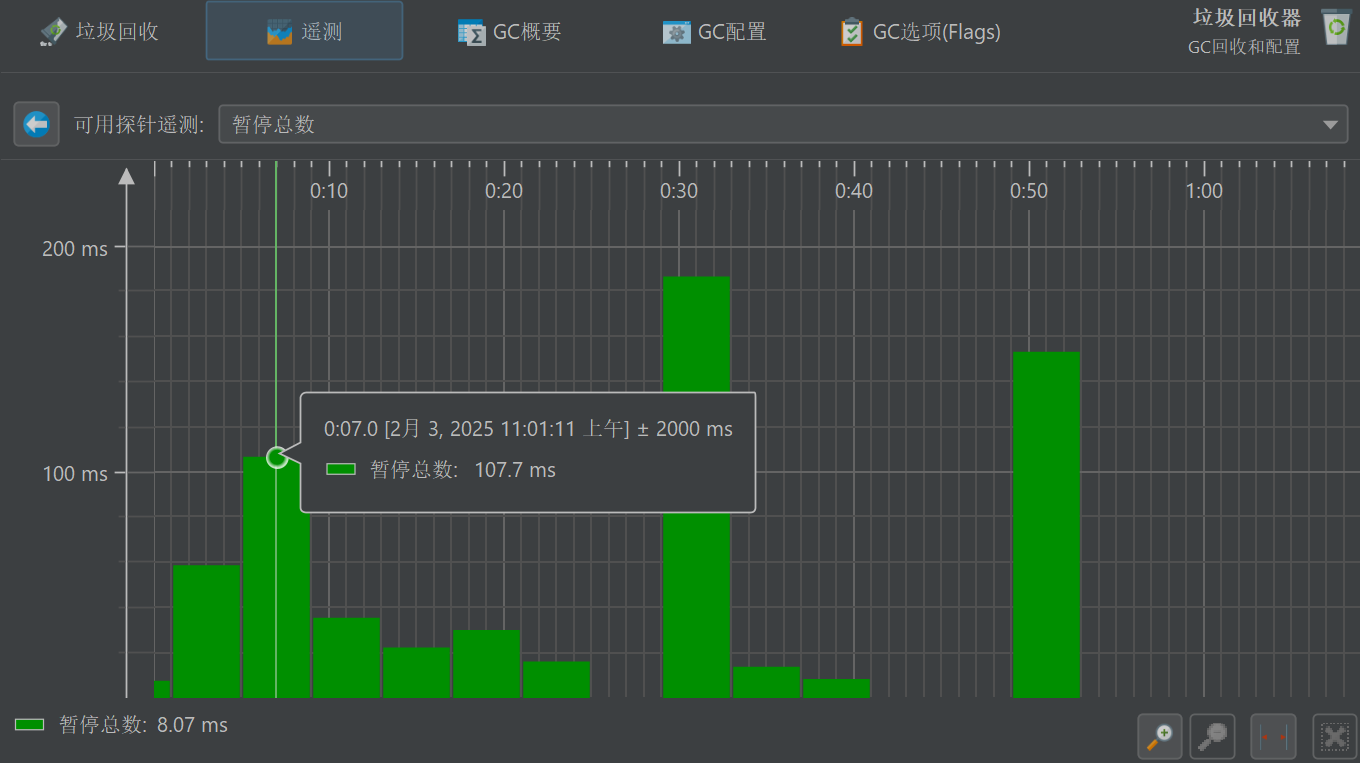
Task: Go to the GC配置 tab
Action: coord(715,32)
